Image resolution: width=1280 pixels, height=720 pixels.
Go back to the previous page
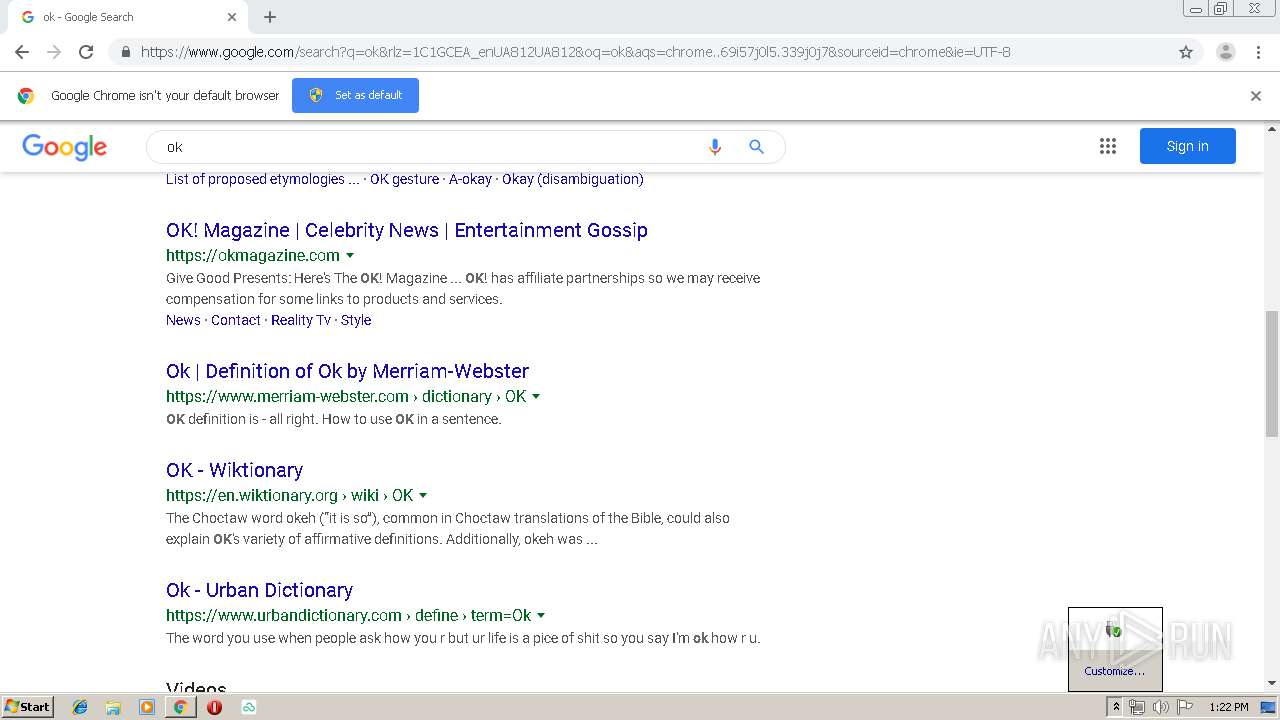(22, 52)
